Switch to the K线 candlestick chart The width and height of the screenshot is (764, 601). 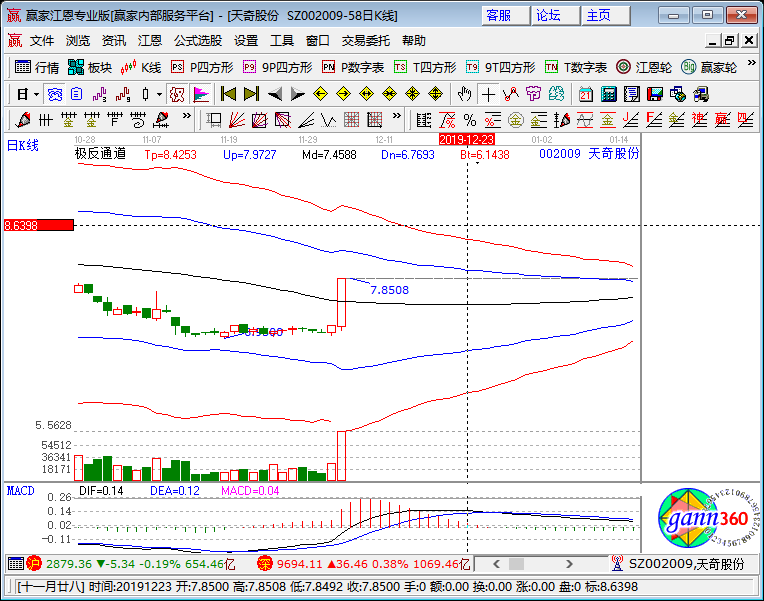141,67
